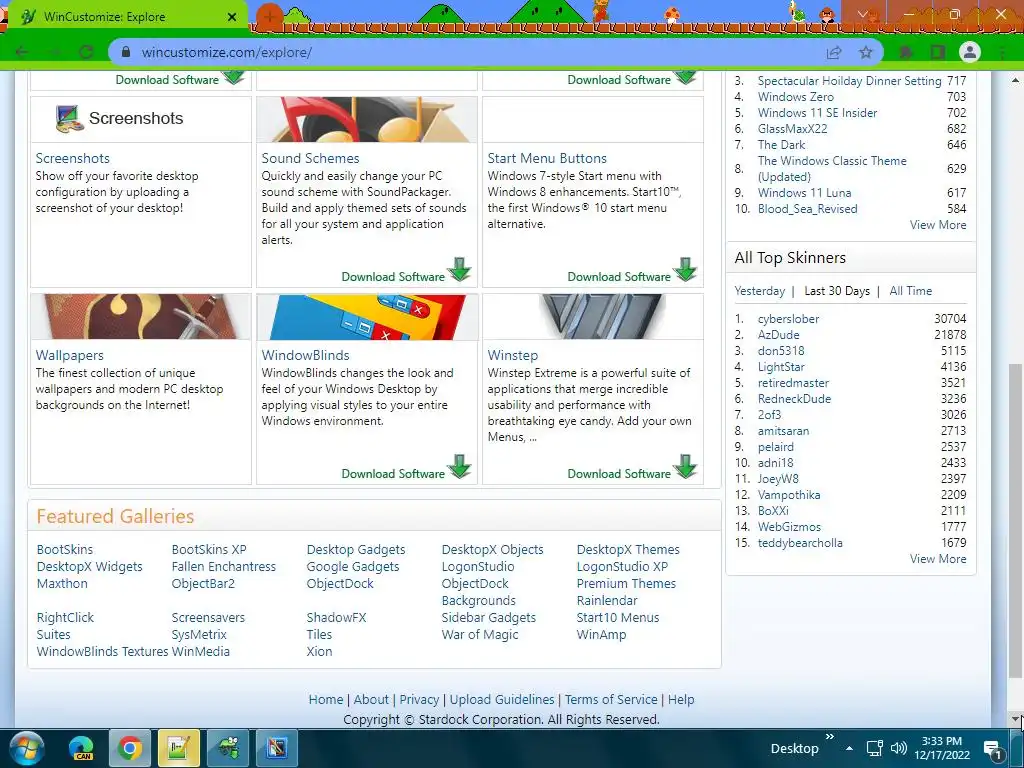Open the Xion gallery

[x=319, y=652]
